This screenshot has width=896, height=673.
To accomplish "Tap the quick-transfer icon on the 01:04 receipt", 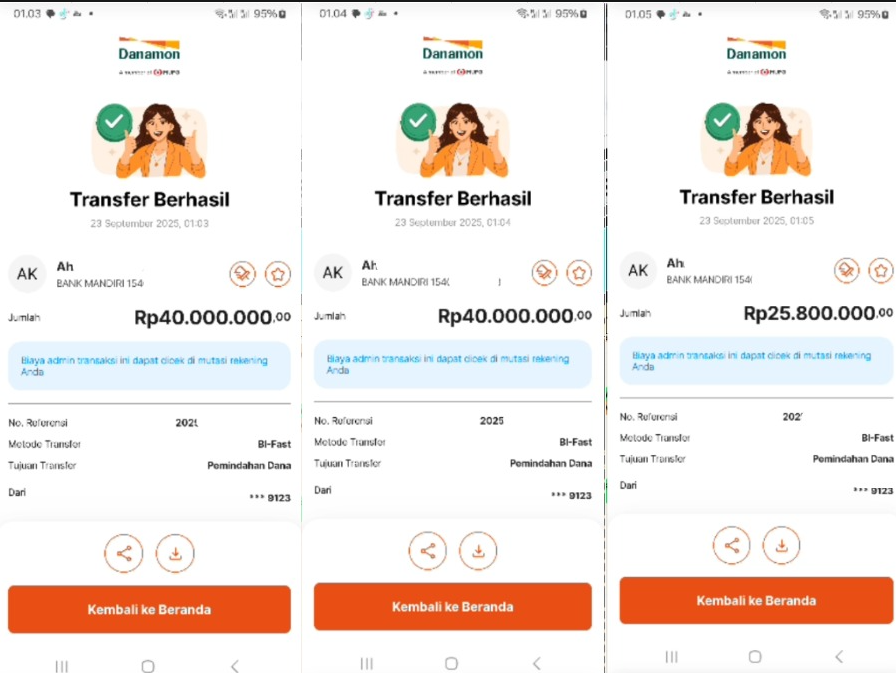I will point(544,273).
